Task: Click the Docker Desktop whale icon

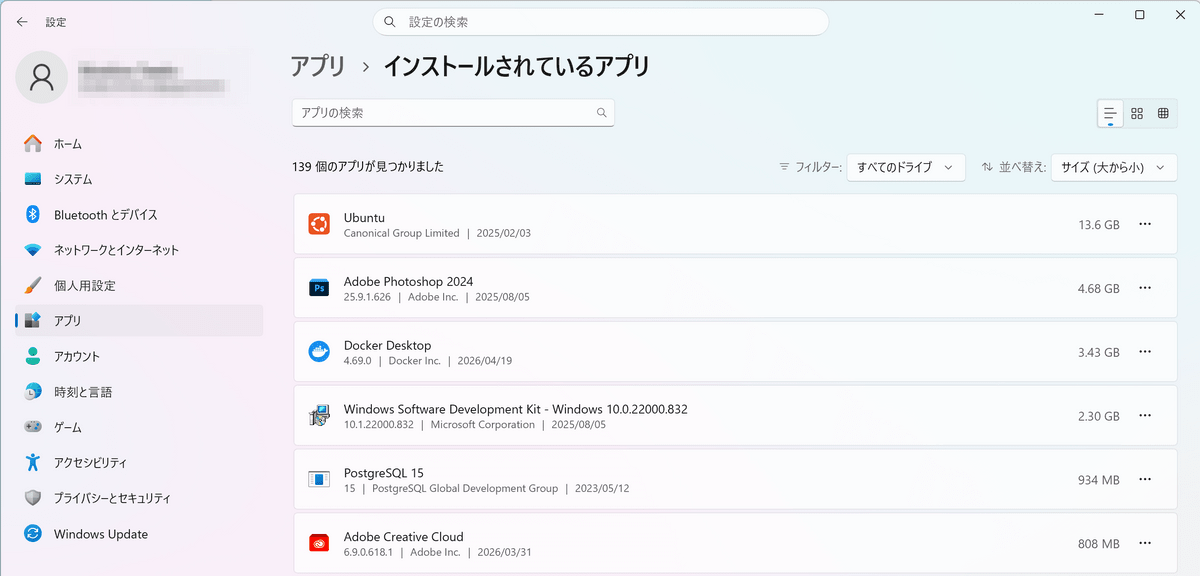Action: click(319, 352)
